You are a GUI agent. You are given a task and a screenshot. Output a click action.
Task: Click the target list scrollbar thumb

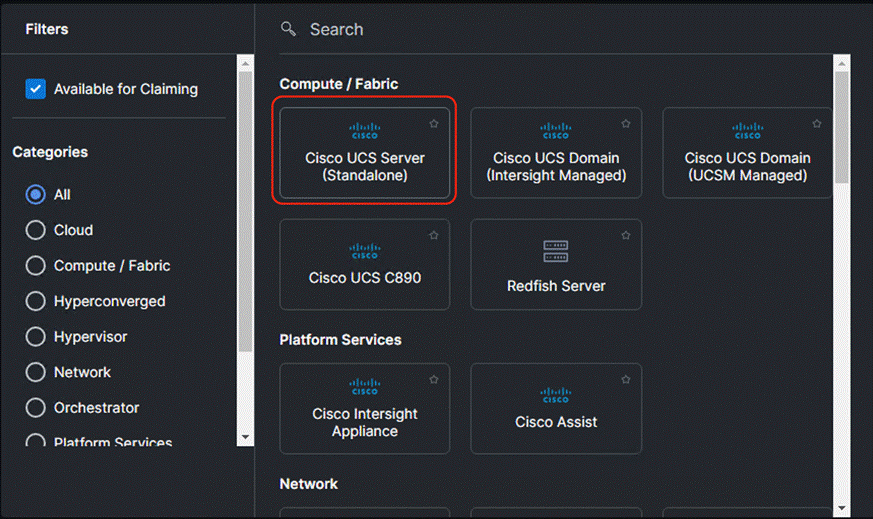coord(841,127)
